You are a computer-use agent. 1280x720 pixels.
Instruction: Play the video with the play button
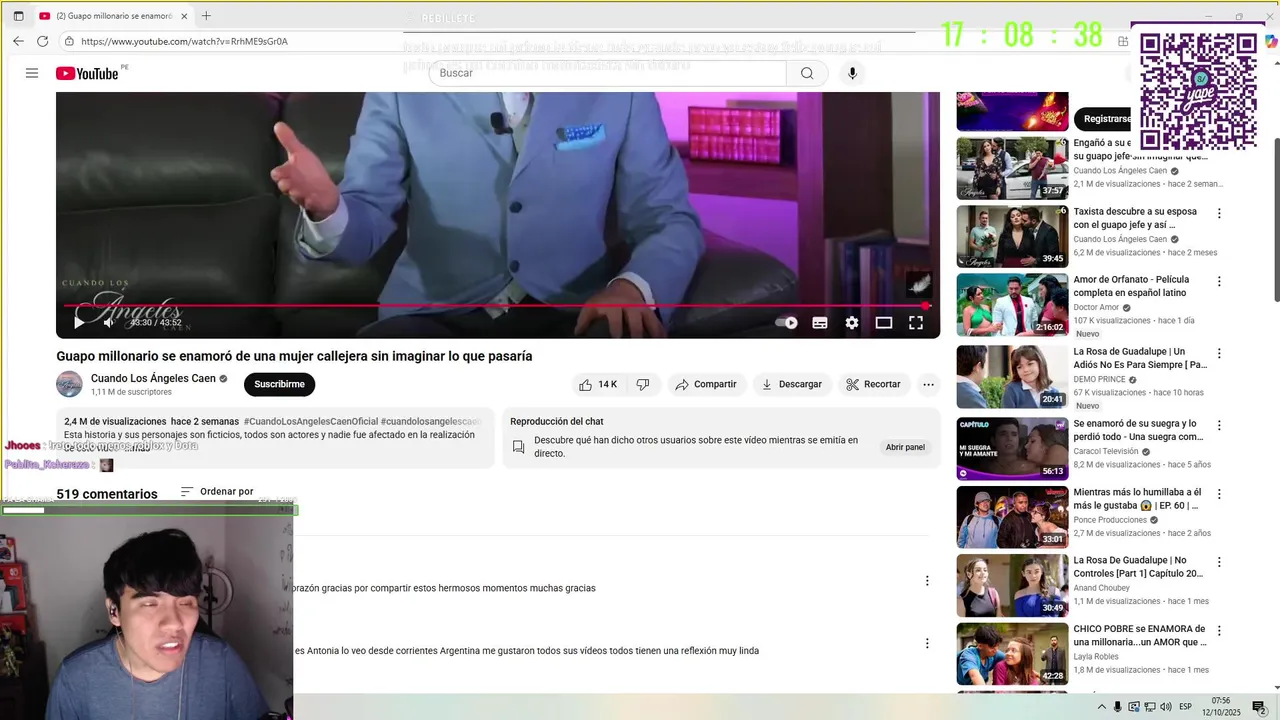79,322
